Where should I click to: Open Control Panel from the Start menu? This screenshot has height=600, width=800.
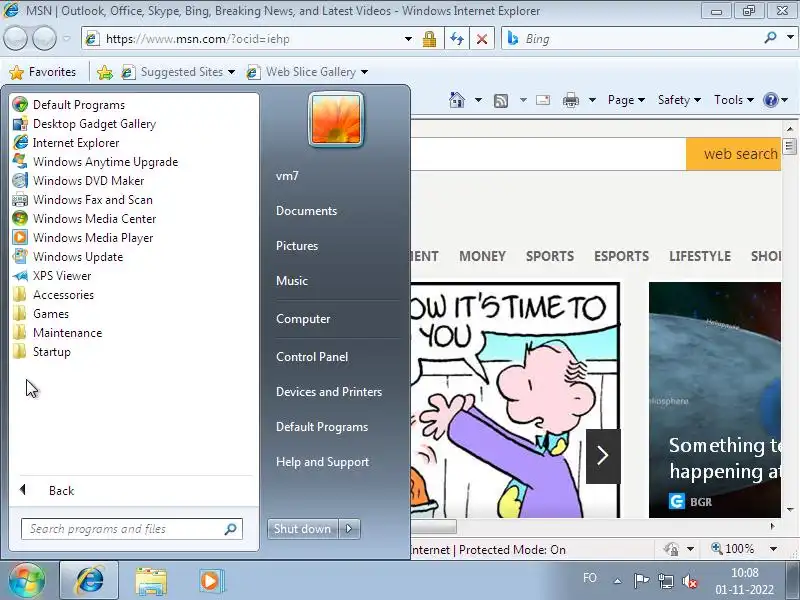click(312, 357)
